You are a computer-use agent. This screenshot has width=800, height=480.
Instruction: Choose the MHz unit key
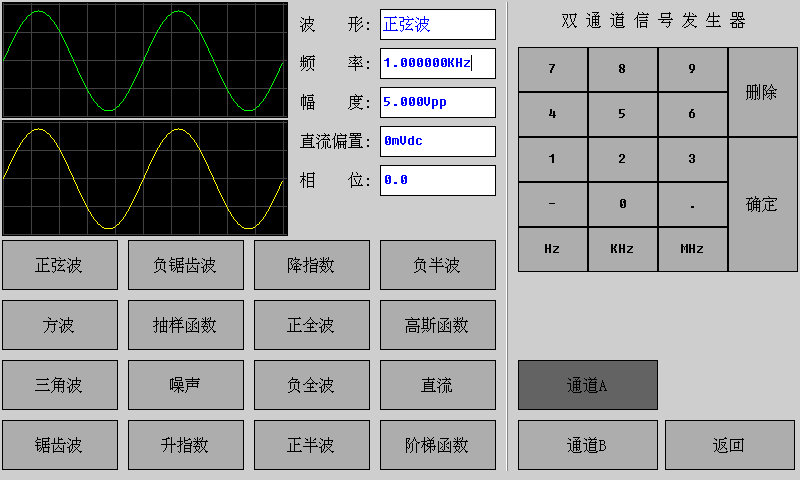[x=692, y=249]
